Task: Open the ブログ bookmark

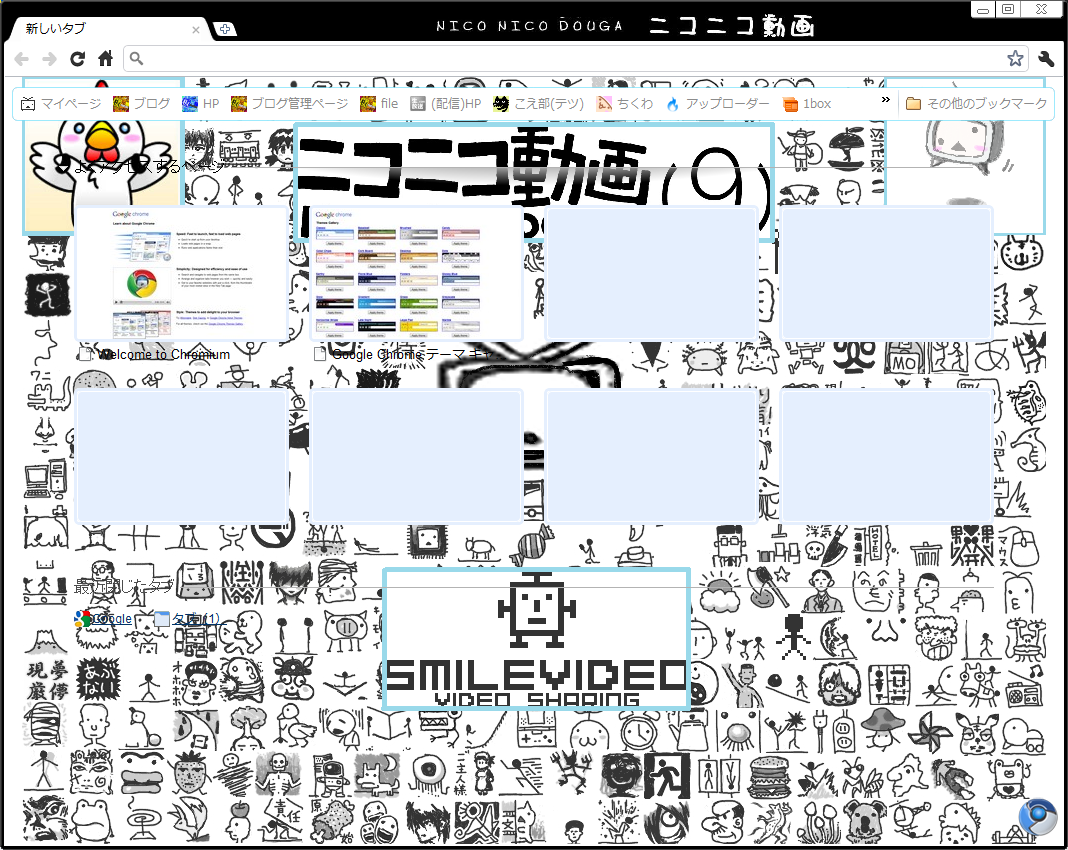Action: click(x=141, y=104)
